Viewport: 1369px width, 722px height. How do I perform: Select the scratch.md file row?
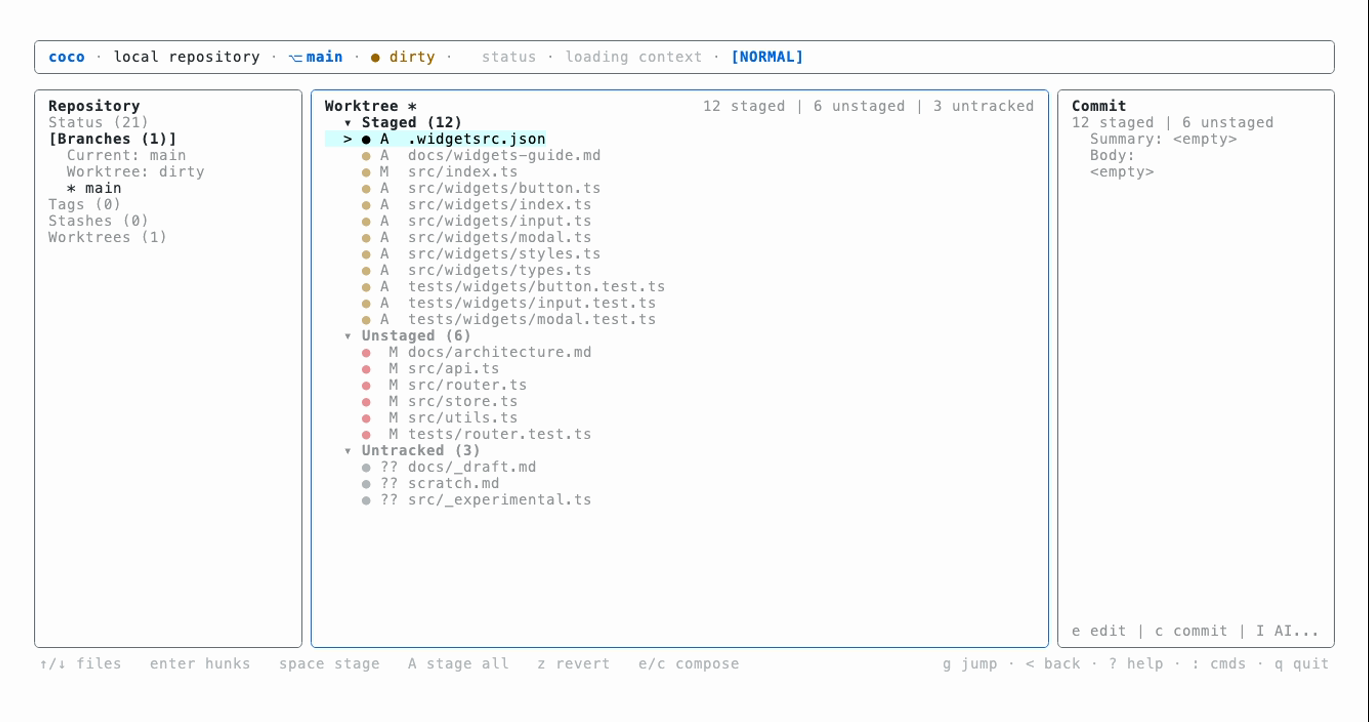679,484
